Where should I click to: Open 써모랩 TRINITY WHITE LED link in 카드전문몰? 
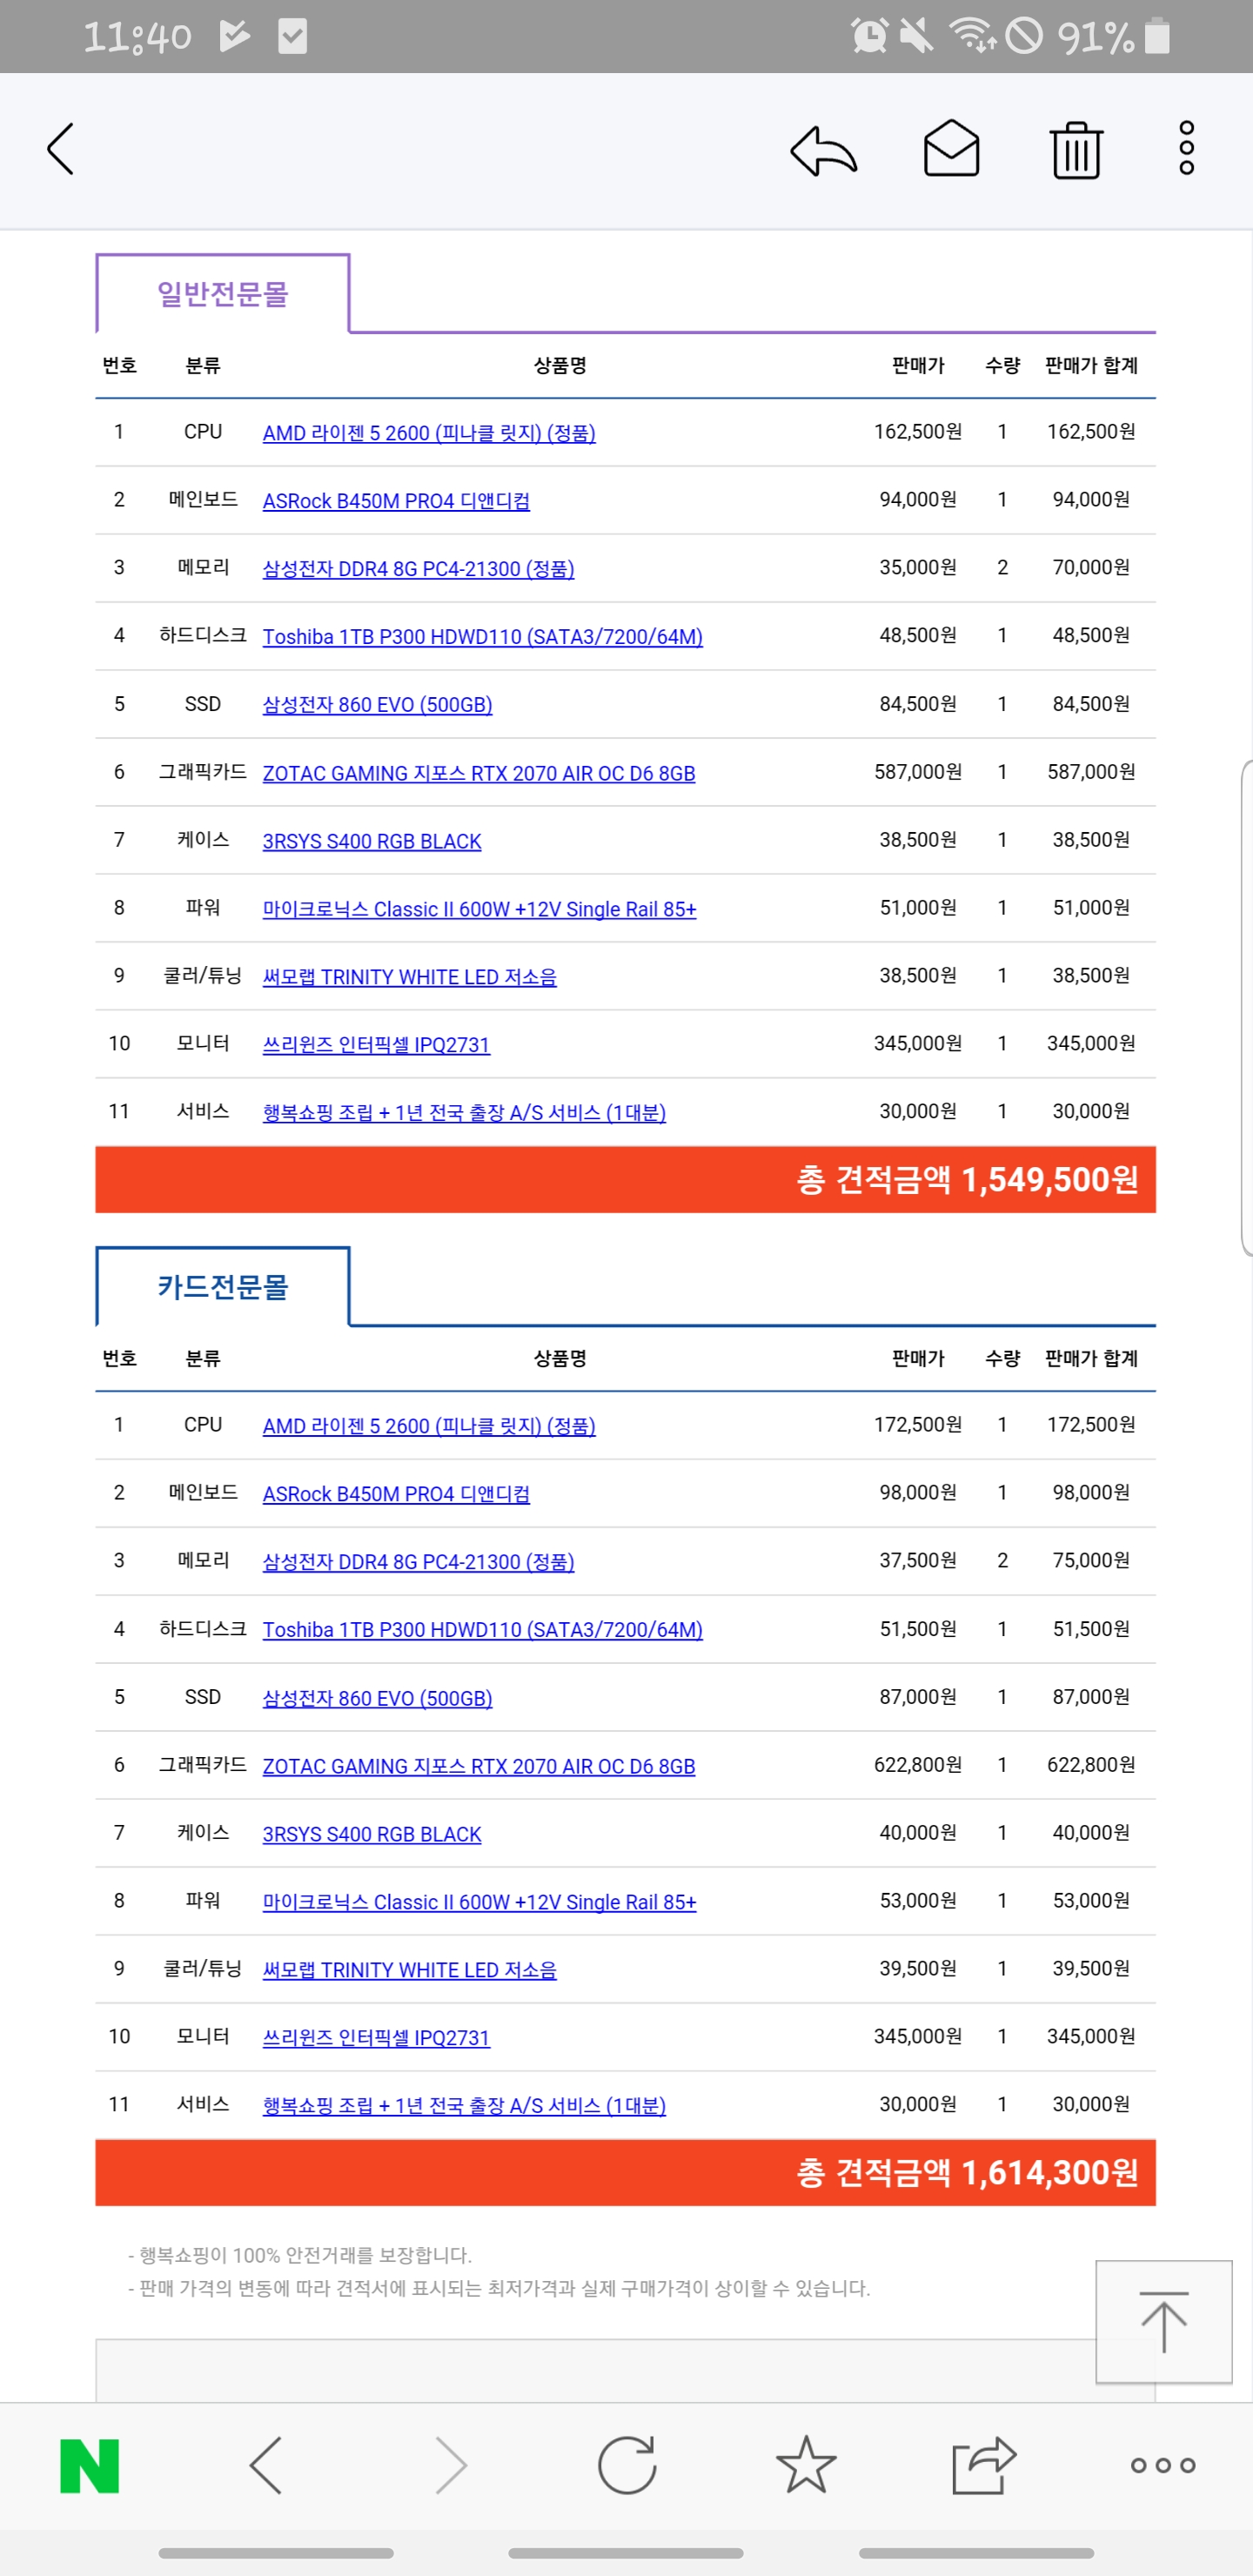click(409, 1970)
